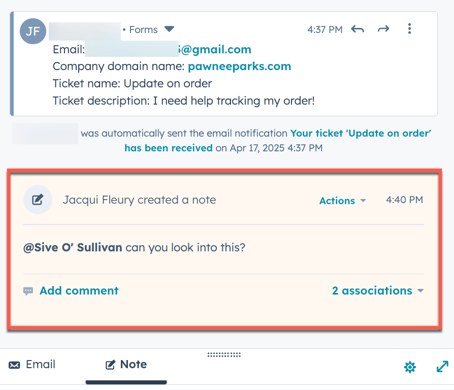
Task: Open editor settings gear icon
Action: pos(410,367)
